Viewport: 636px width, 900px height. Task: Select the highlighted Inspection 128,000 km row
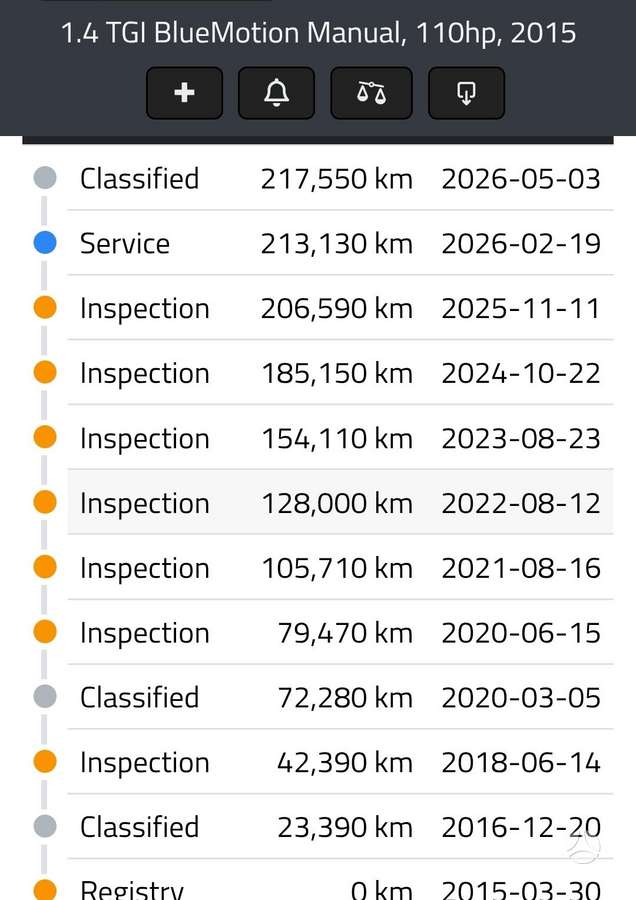(340, 502)
